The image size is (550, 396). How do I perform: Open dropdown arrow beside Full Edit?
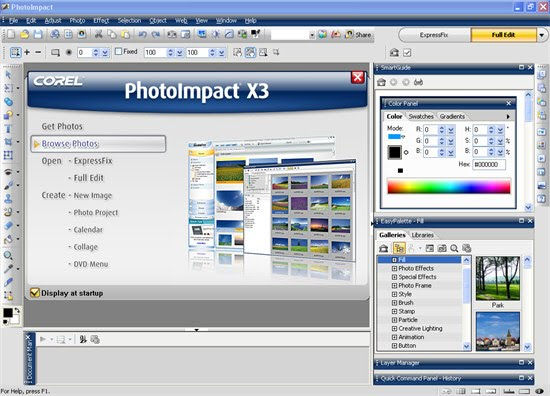(542, 35)
